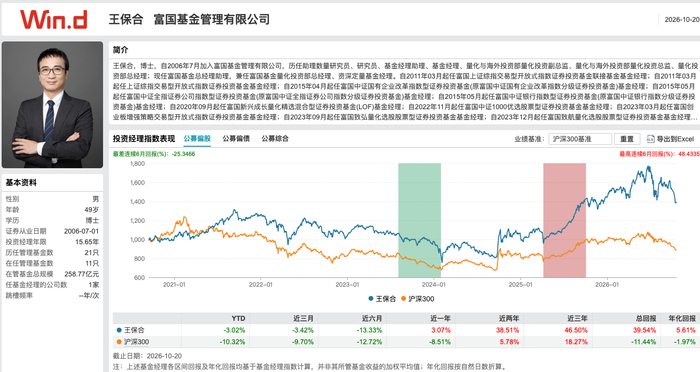Click the red best 6-month period band
The width and height of the screenshot is (700, 372).
pyautogui.click(x=564, y=220)
